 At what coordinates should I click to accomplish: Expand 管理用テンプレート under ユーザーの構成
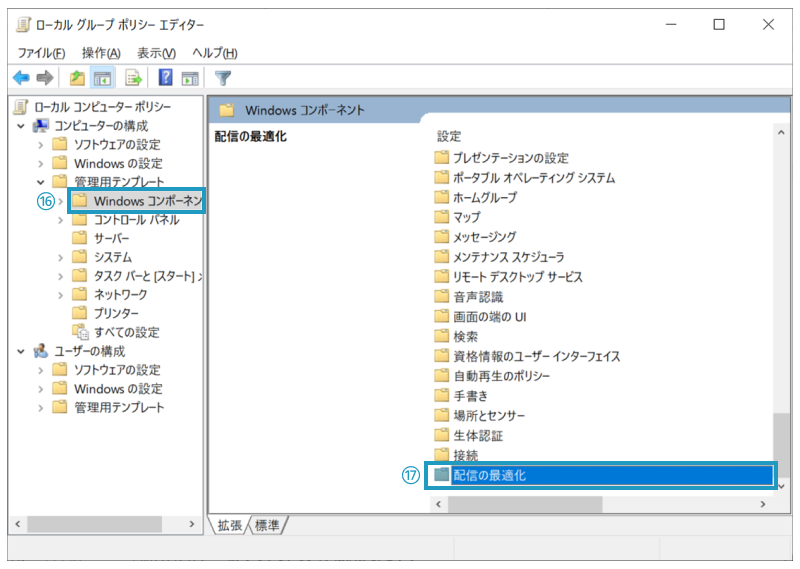(41, 408)
